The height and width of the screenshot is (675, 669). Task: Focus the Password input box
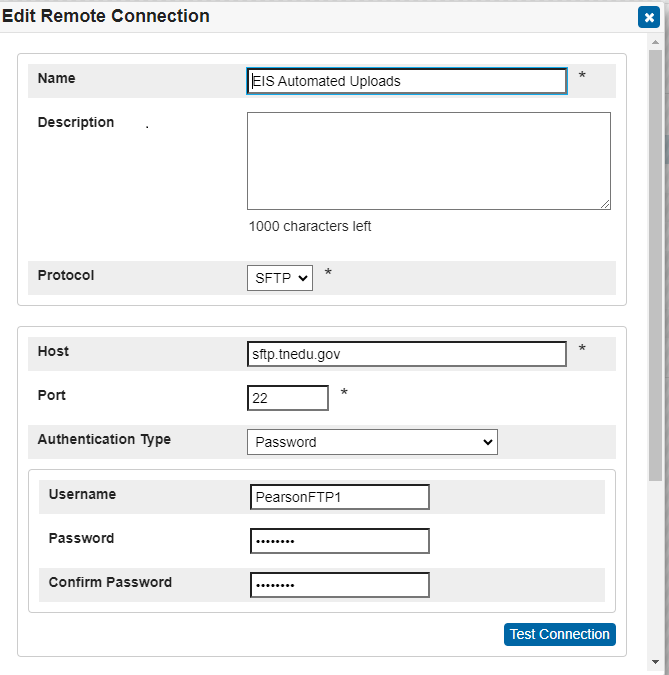339,541
